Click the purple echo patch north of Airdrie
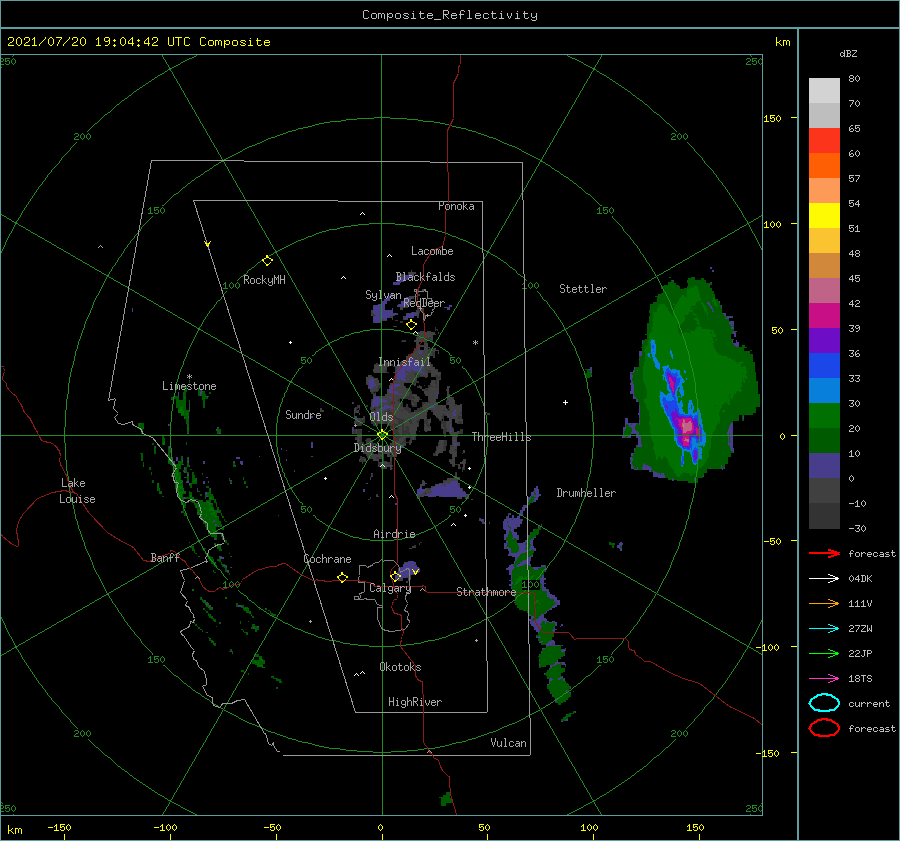 444,489
